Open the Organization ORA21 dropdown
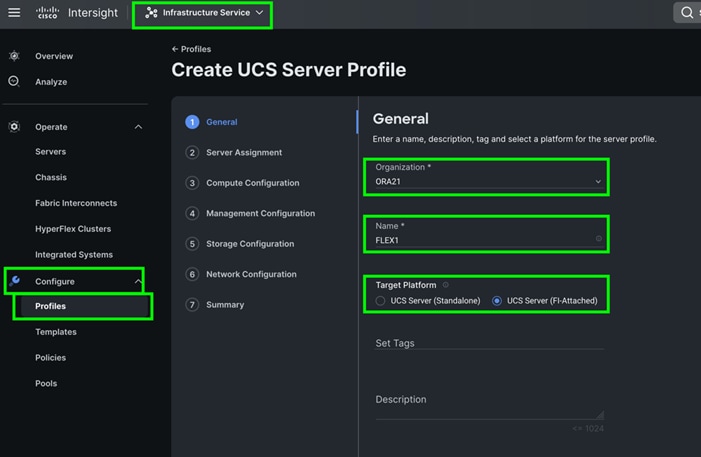Screen dimensions: 701x457 (488, 181)
